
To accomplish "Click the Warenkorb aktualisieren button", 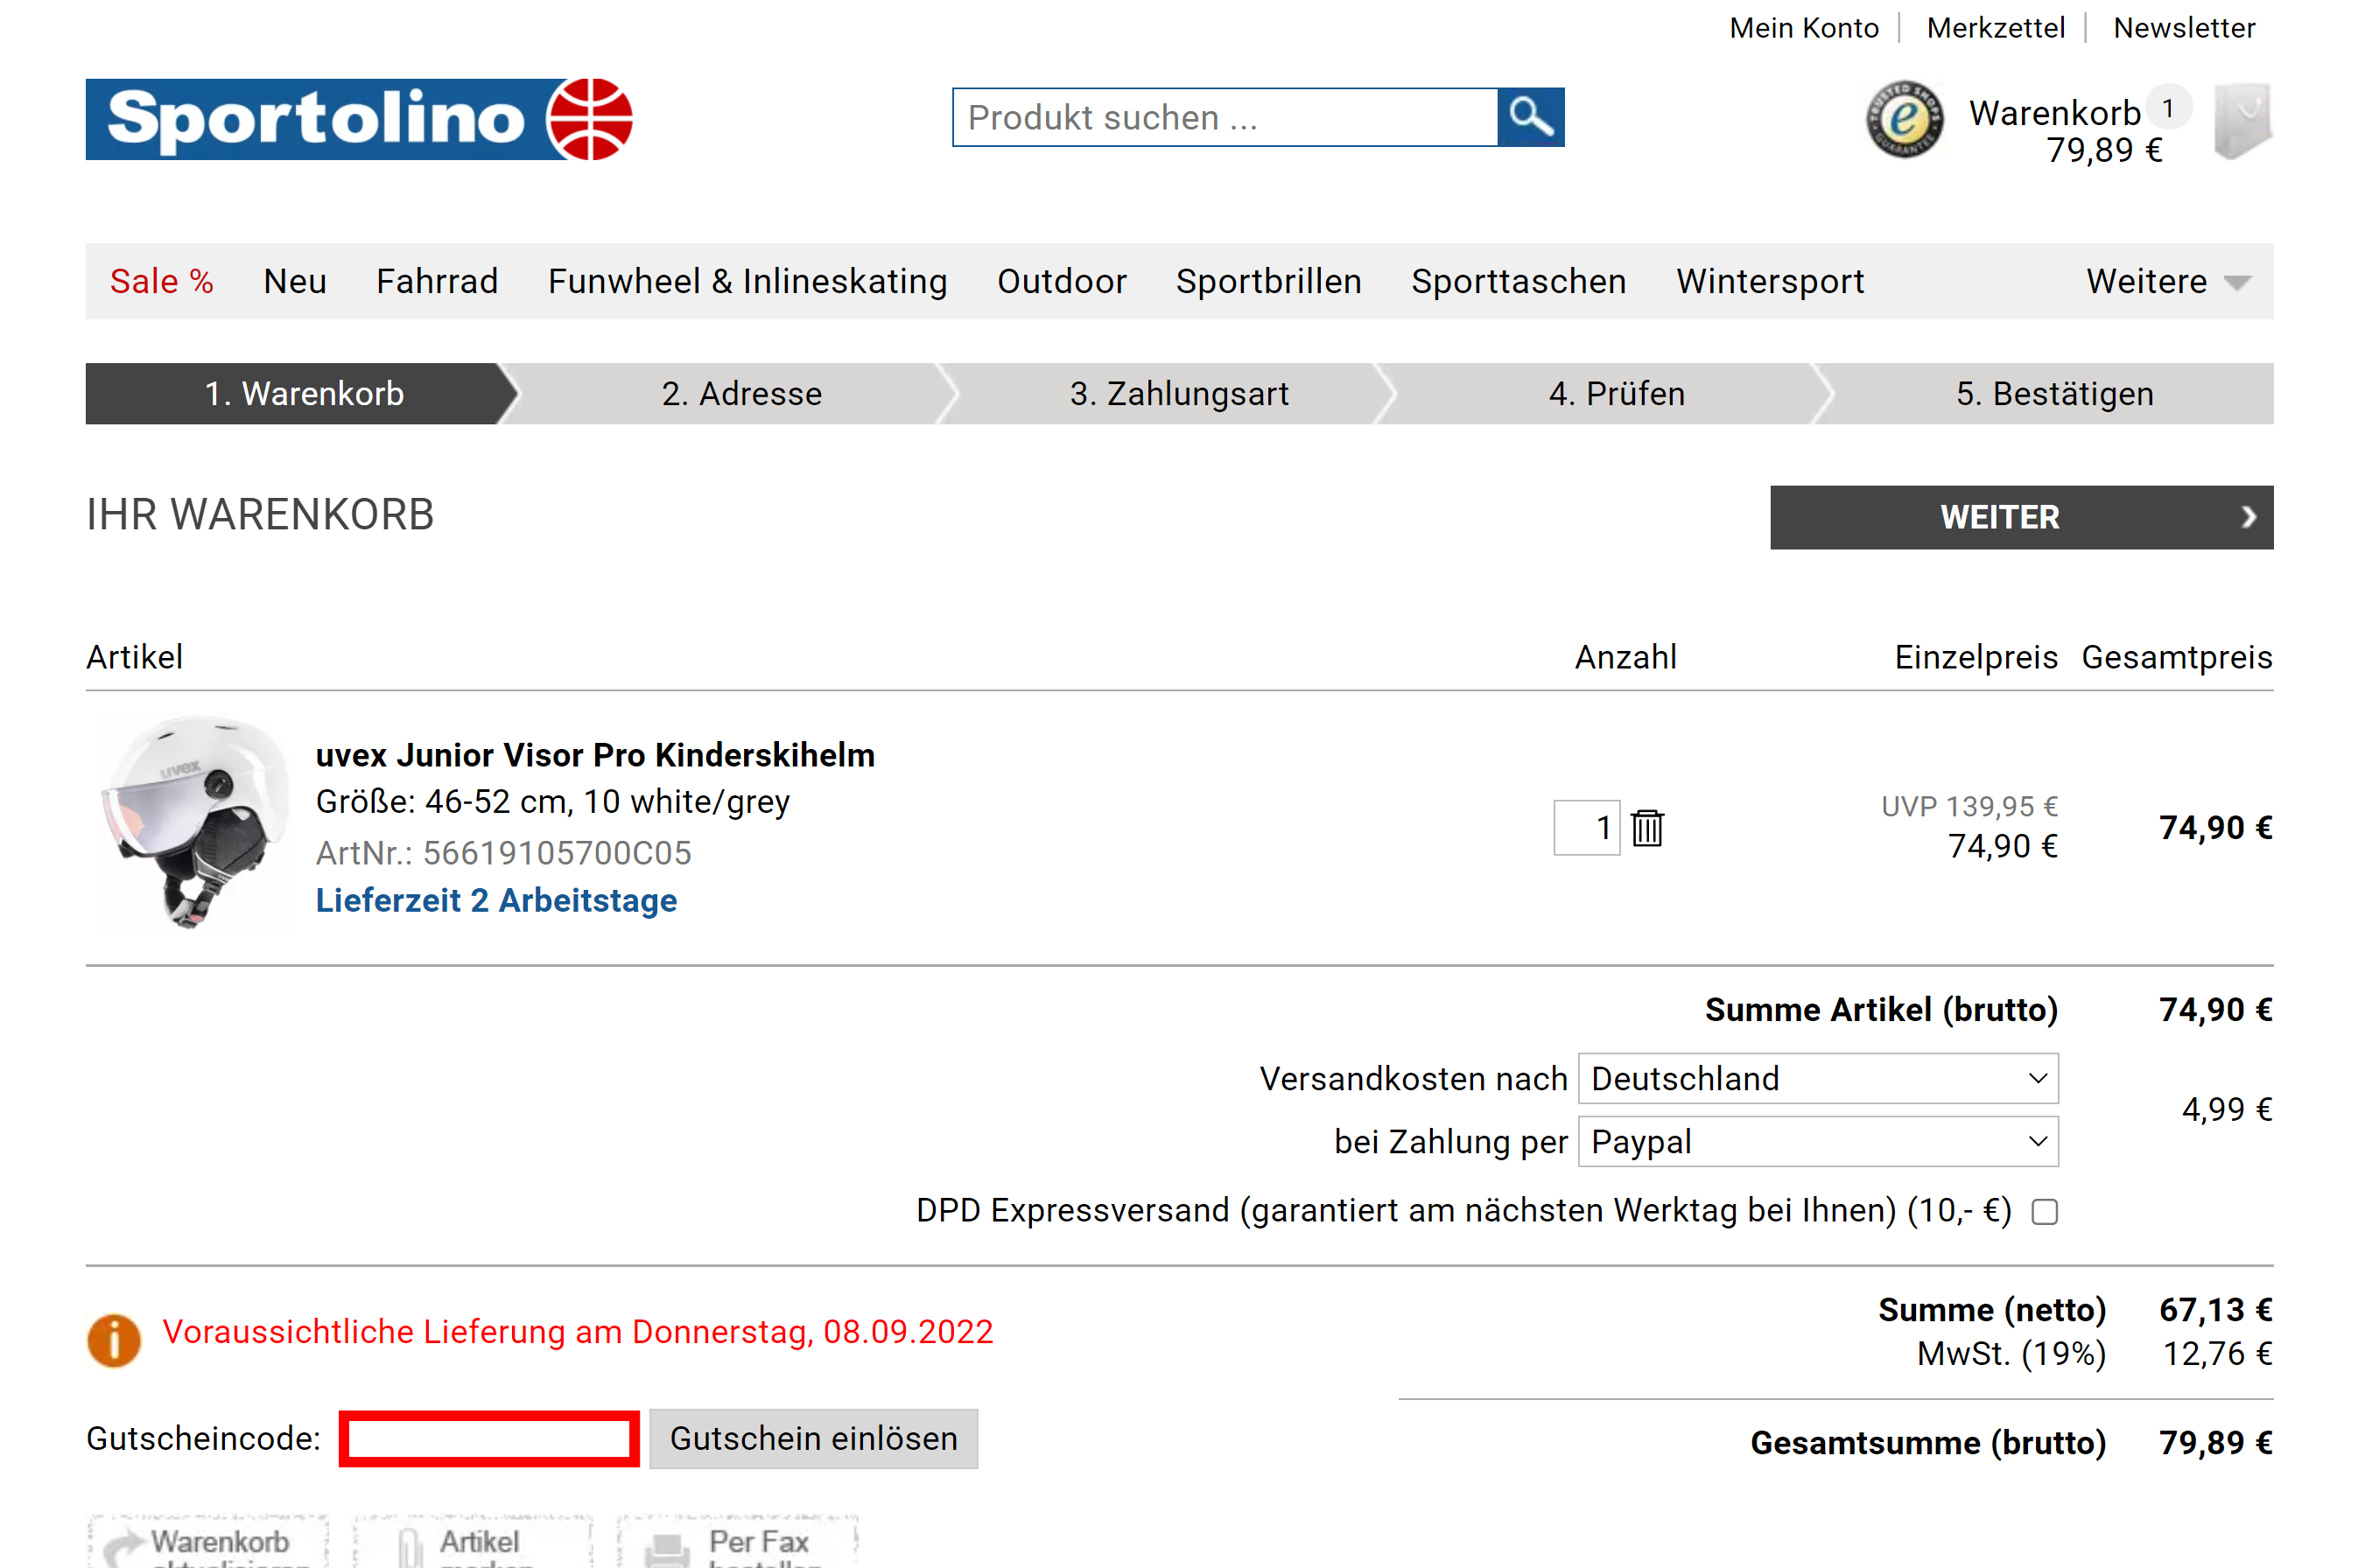I will tap(208, 1541).
